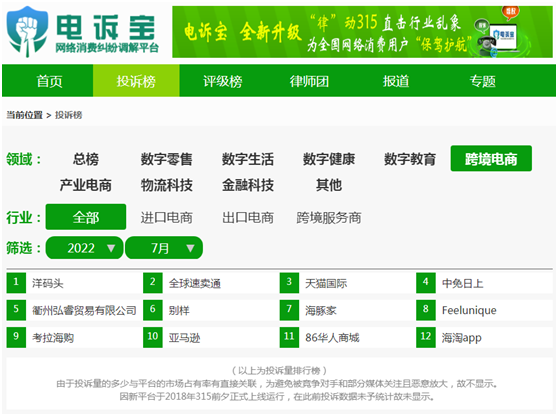Screen dimensions: 558x416
Task: Click the rank 1 badge beside 洋码头
Action: click(16, 283)
